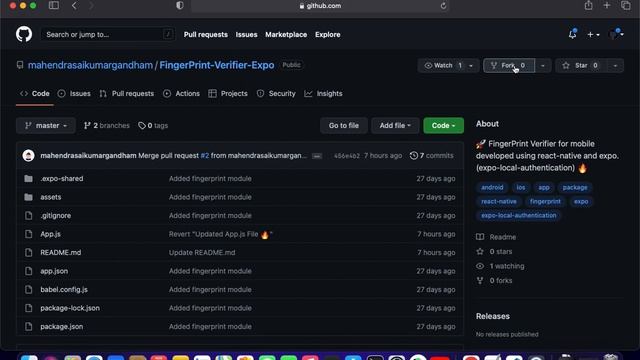Image resolution: width=640 pixels, height=360 pixels.
Task: Open the repository Pull requests tab
Action: 127,93
